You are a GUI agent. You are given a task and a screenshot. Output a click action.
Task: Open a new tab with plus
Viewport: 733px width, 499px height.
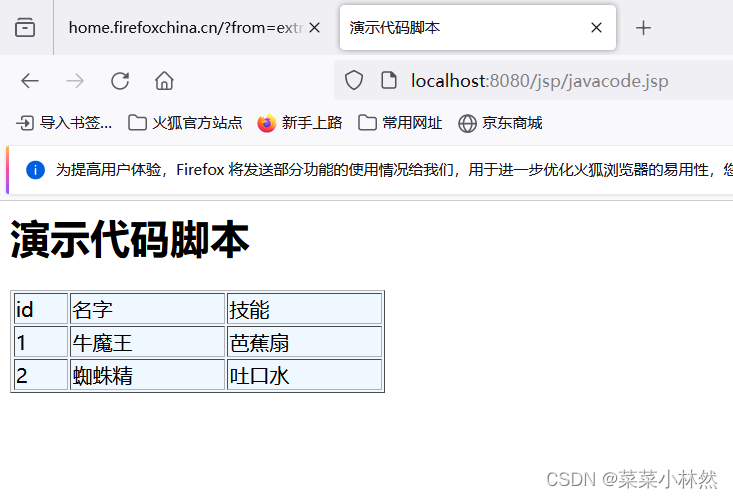643,28
